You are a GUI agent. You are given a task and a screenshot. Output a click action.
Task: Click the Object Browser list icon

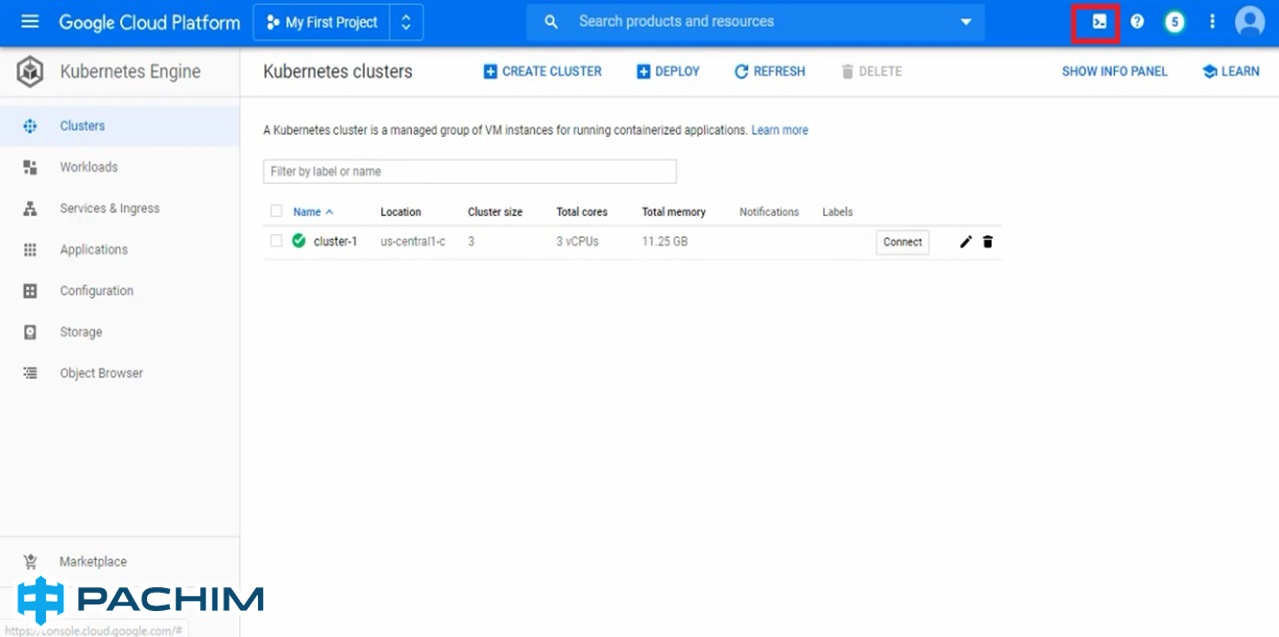[30, 373]
